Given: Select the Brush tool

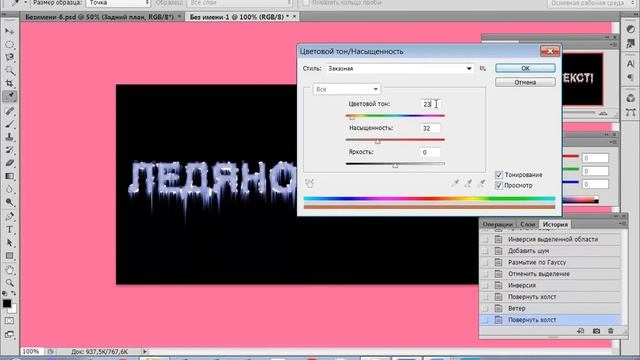Looking at the screenshot, I should point(10,124).
